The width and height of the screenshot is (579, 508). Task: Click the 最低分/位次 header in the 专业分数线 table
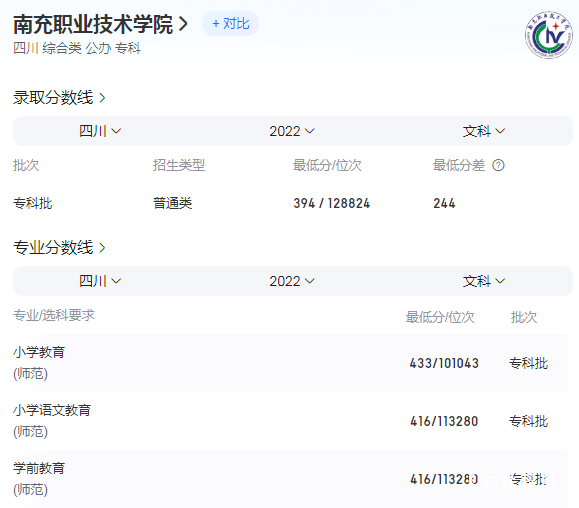coord(440,317)
